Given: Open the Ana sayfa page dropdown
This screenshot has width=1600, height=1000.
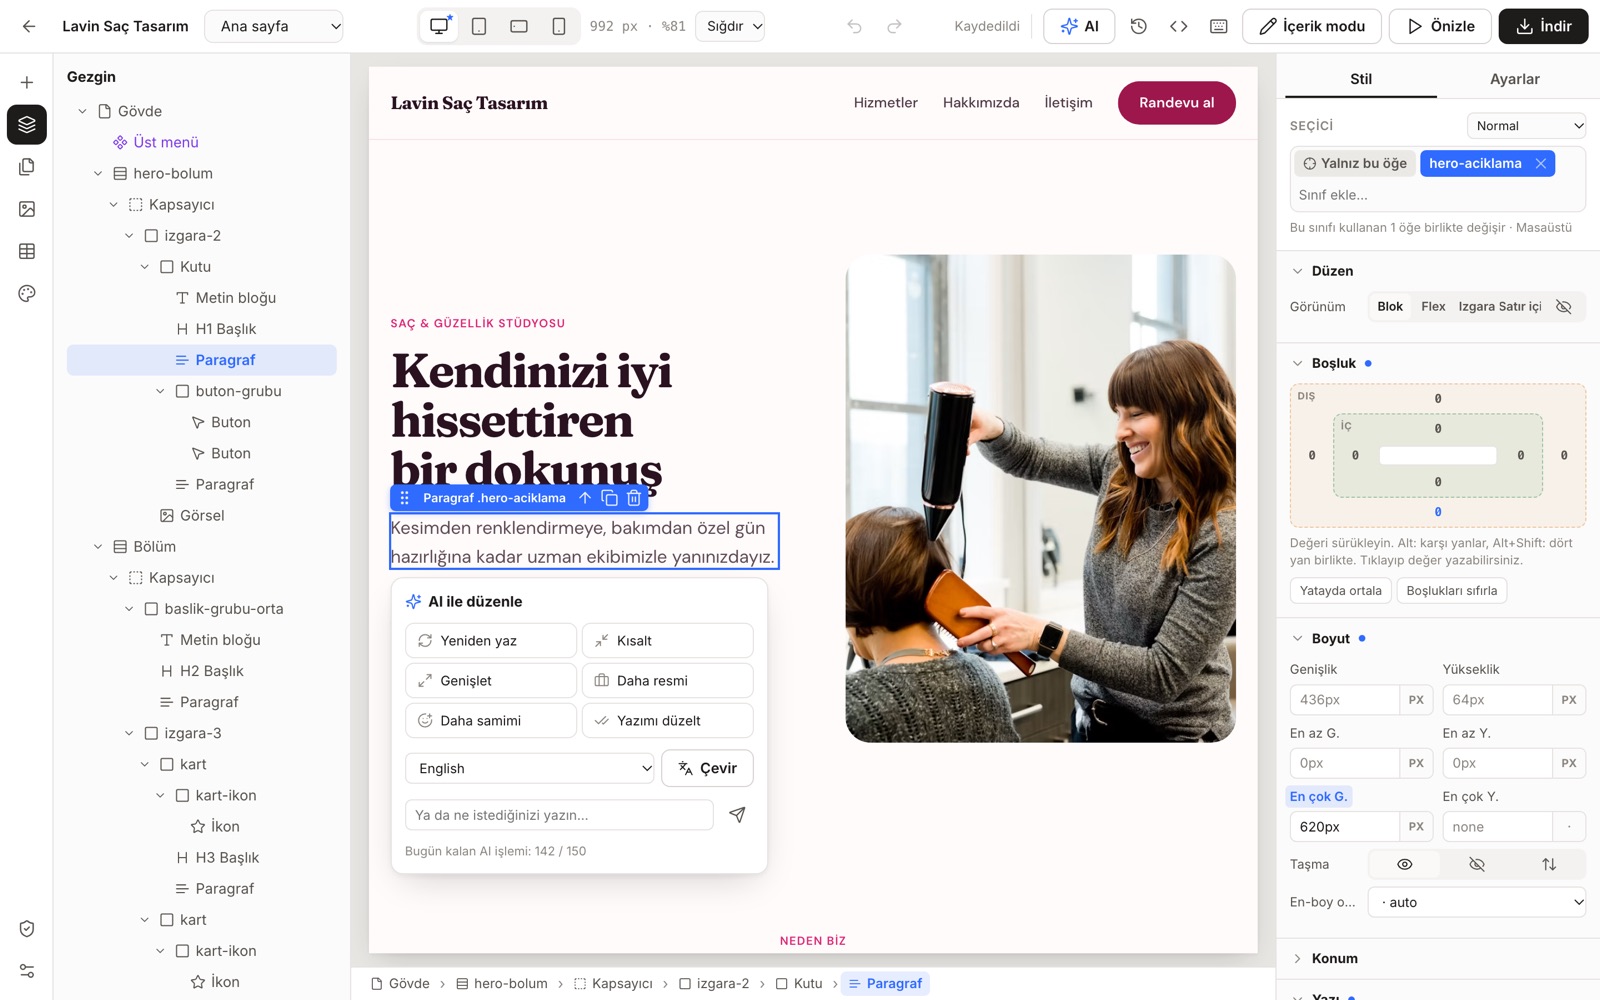Looking at the screenshot, I should [x=274, y=26].
